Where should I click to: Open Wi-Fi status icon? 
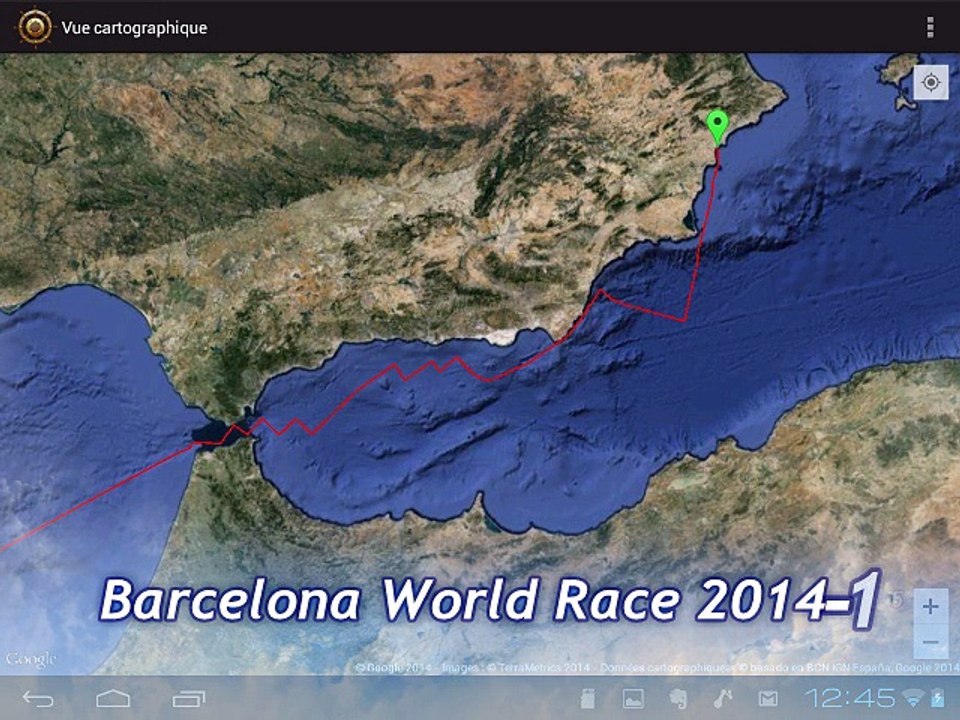(913, 699)
